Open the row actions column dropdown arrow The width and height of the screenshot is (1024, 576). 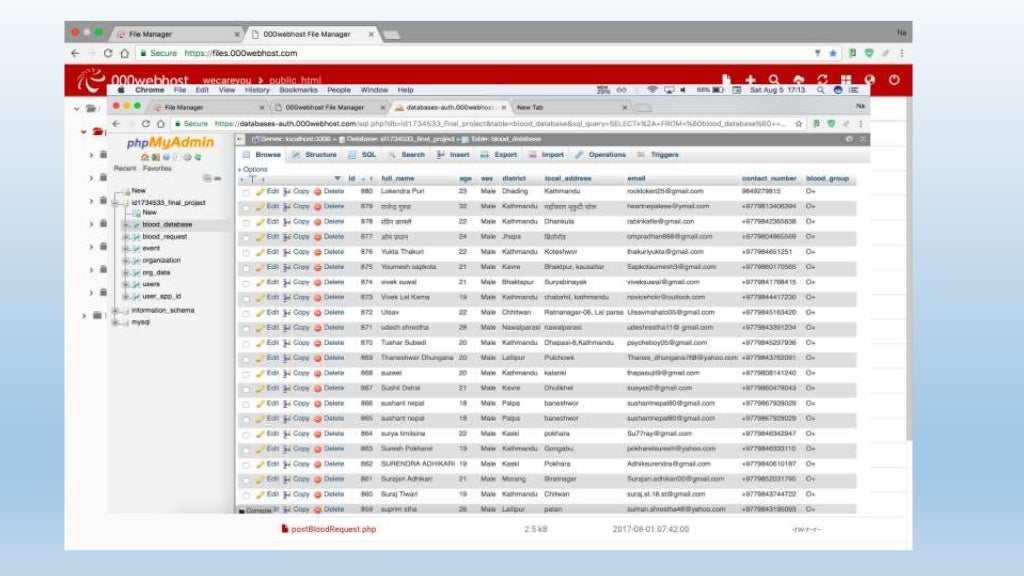[x=339, y=179]
